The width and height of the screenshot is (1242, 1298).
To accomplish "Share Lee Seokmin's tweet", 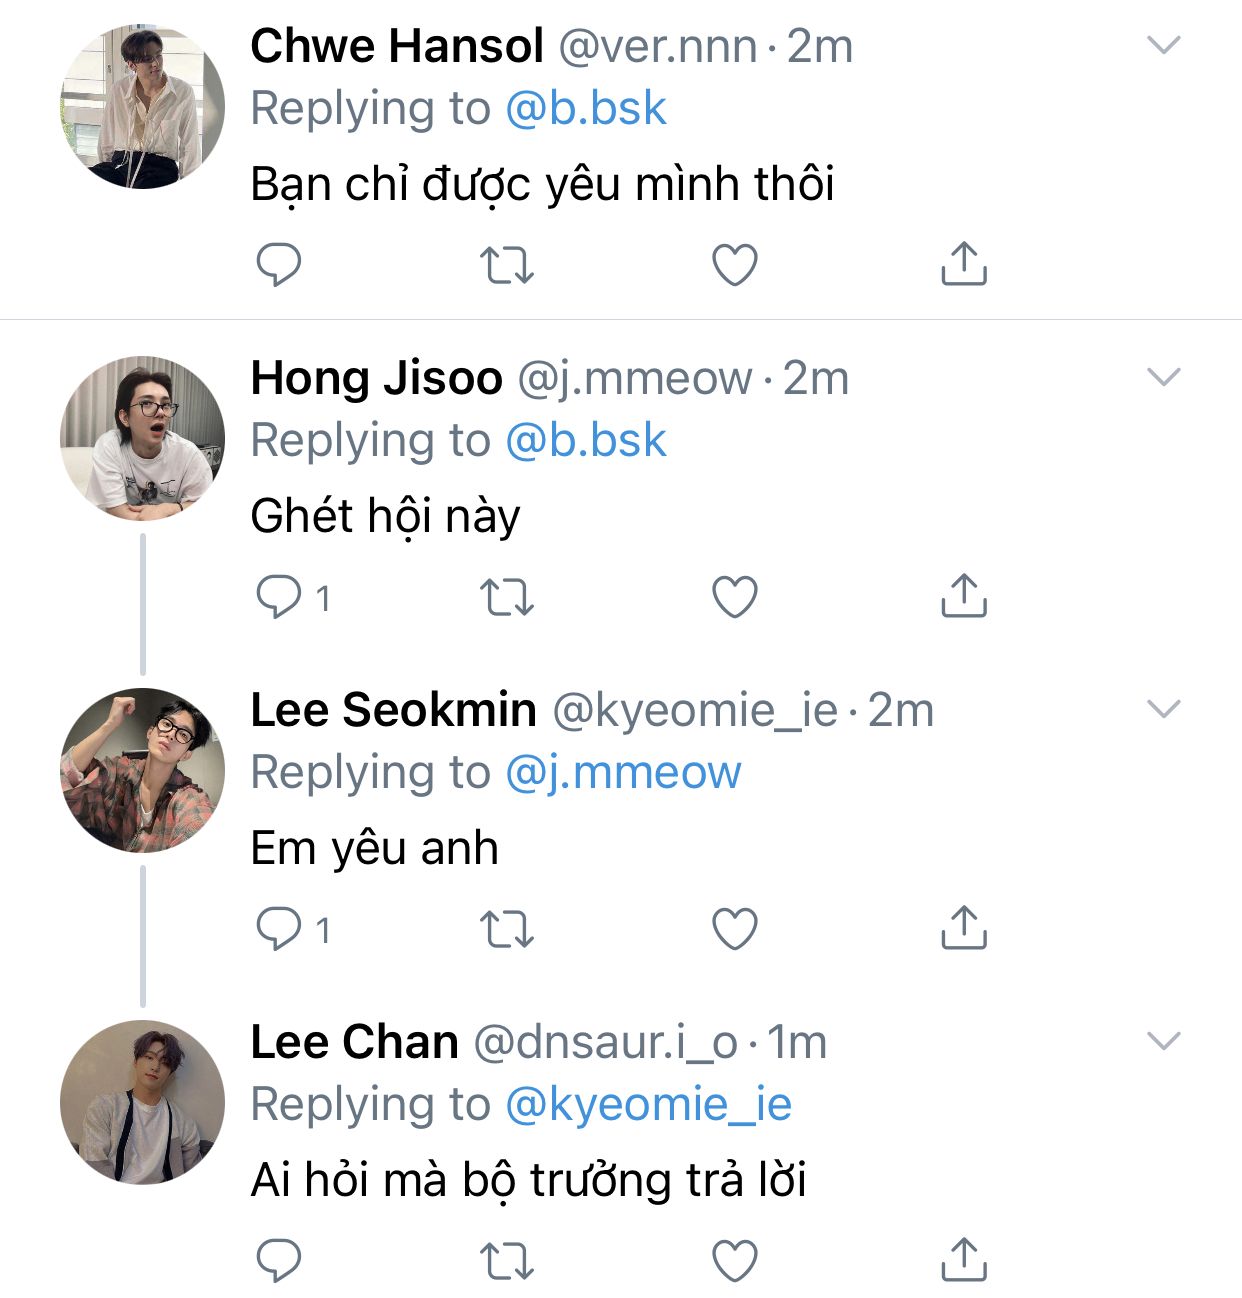I will tap(964, 927).
